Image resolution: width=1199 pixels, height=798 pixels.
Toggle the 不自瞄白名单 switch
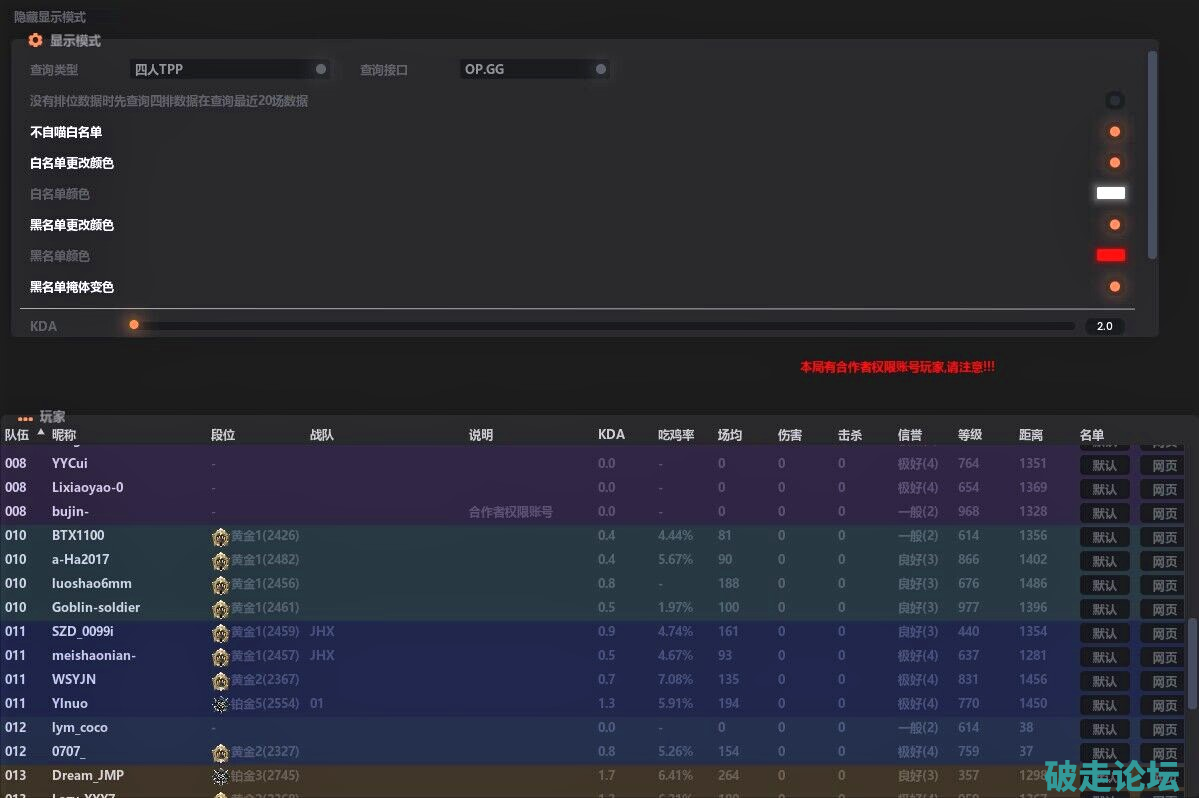1114,132
